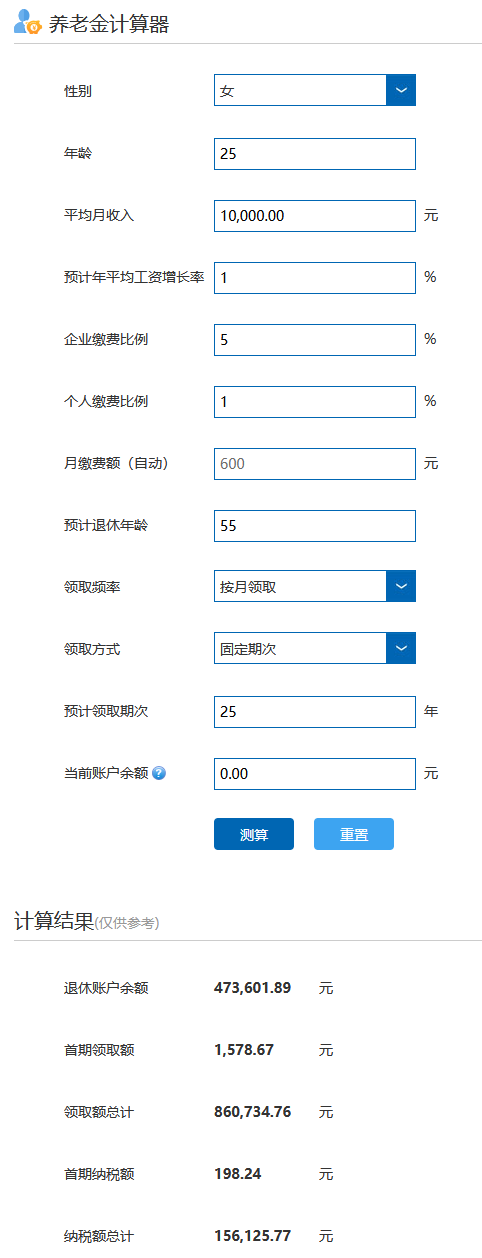Click the 预计领取期次 input field
The image size is (482, 1258).
[315, 711]
